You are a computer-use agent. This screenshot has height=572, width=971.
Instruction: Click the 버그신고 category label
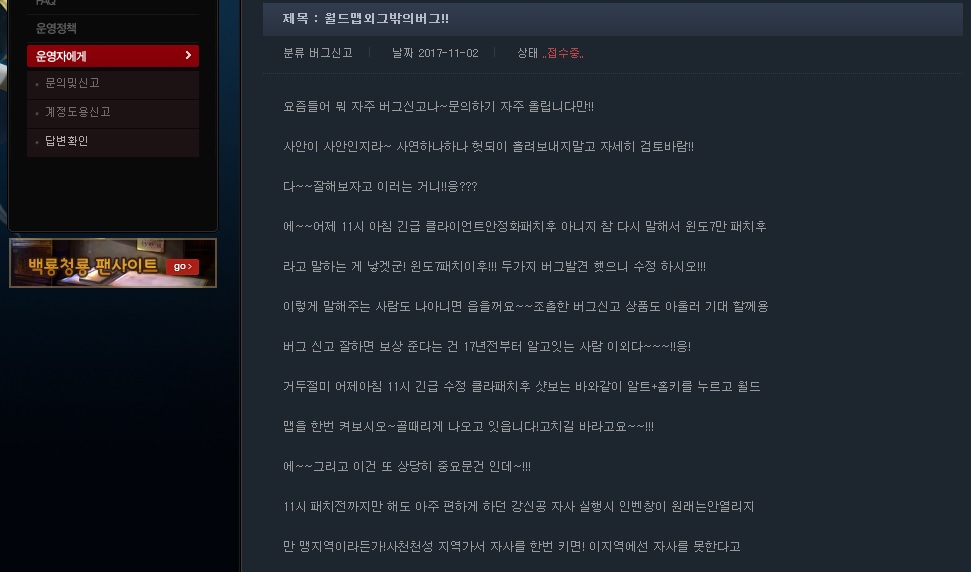331,53
